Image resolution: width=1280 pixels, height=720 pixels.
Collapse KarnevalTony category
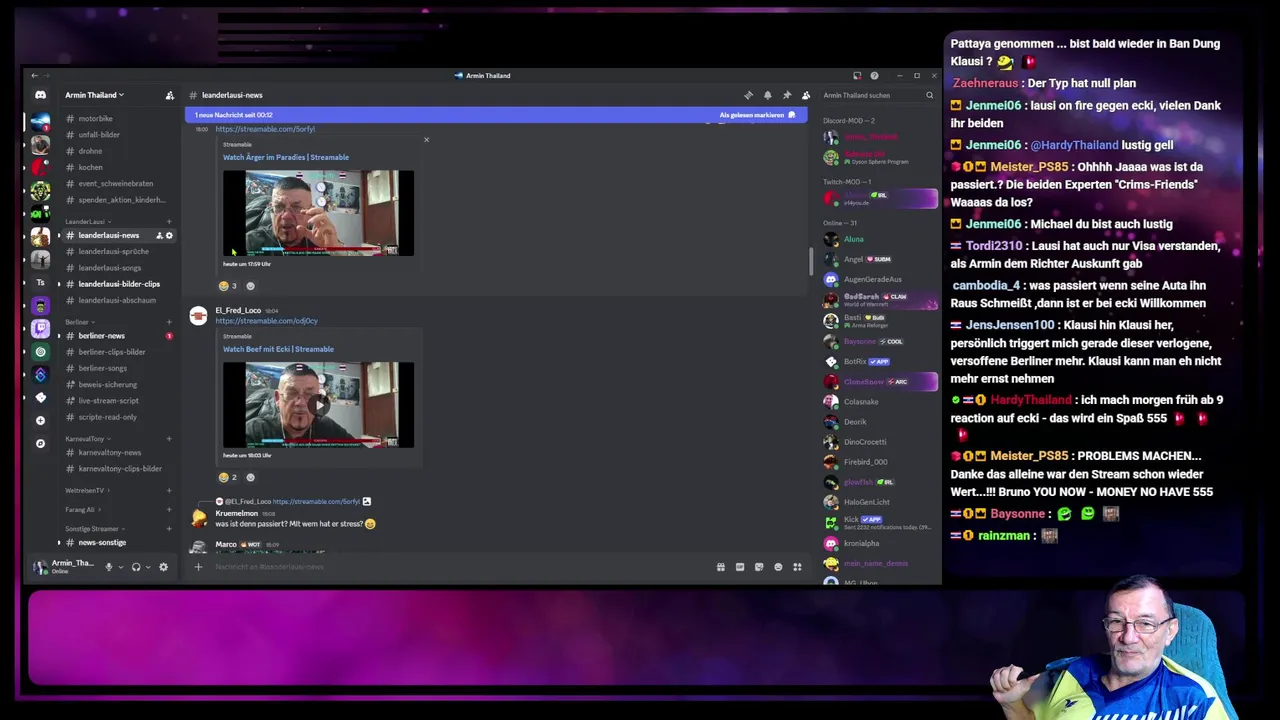(88, 439)
